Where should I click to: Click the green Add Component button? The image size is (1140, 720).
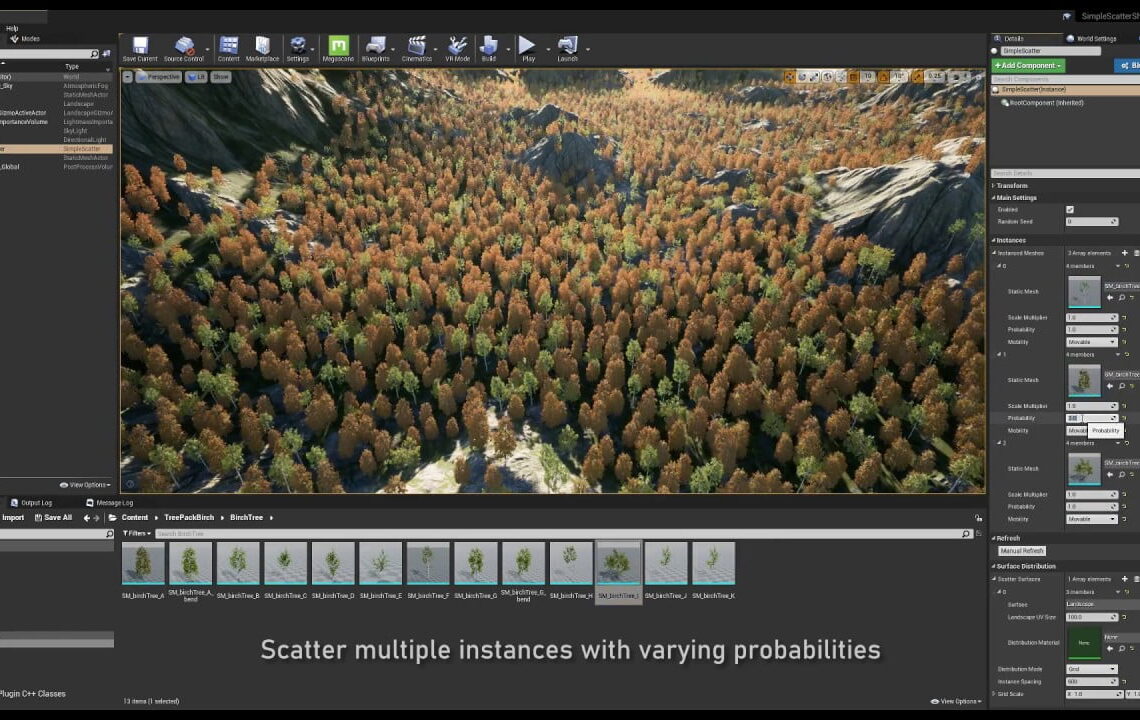pos(1028,65)
